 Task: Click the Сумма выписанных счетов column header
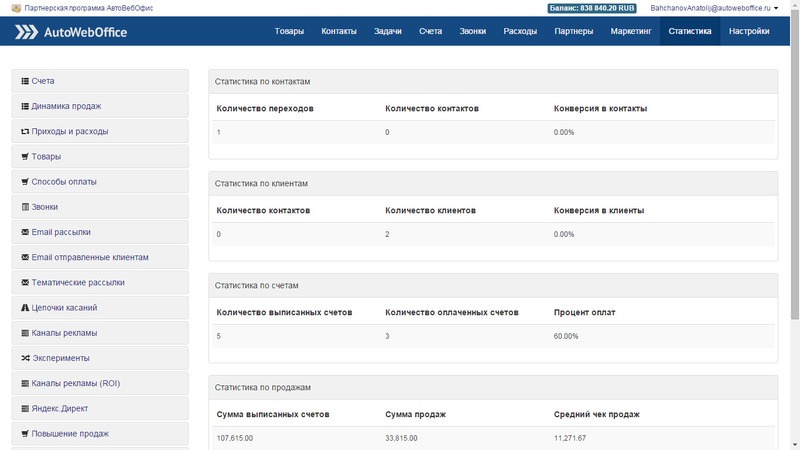pyautogui.click(x=273, y=415)
